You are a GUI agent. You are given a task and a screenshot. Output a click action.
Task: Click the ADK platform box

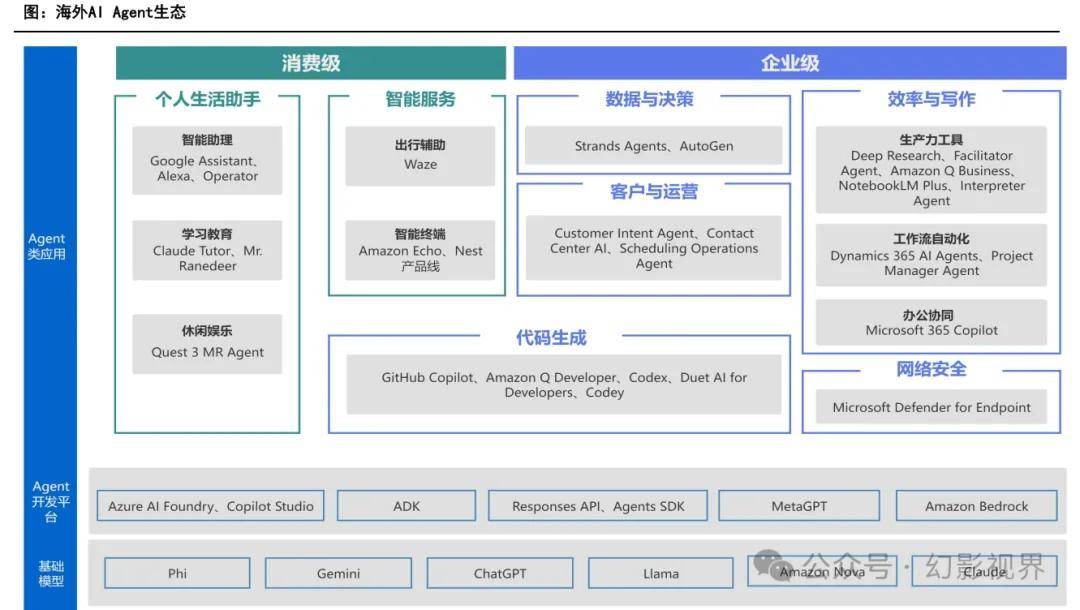pyautogui.click(x=406, y=505)
